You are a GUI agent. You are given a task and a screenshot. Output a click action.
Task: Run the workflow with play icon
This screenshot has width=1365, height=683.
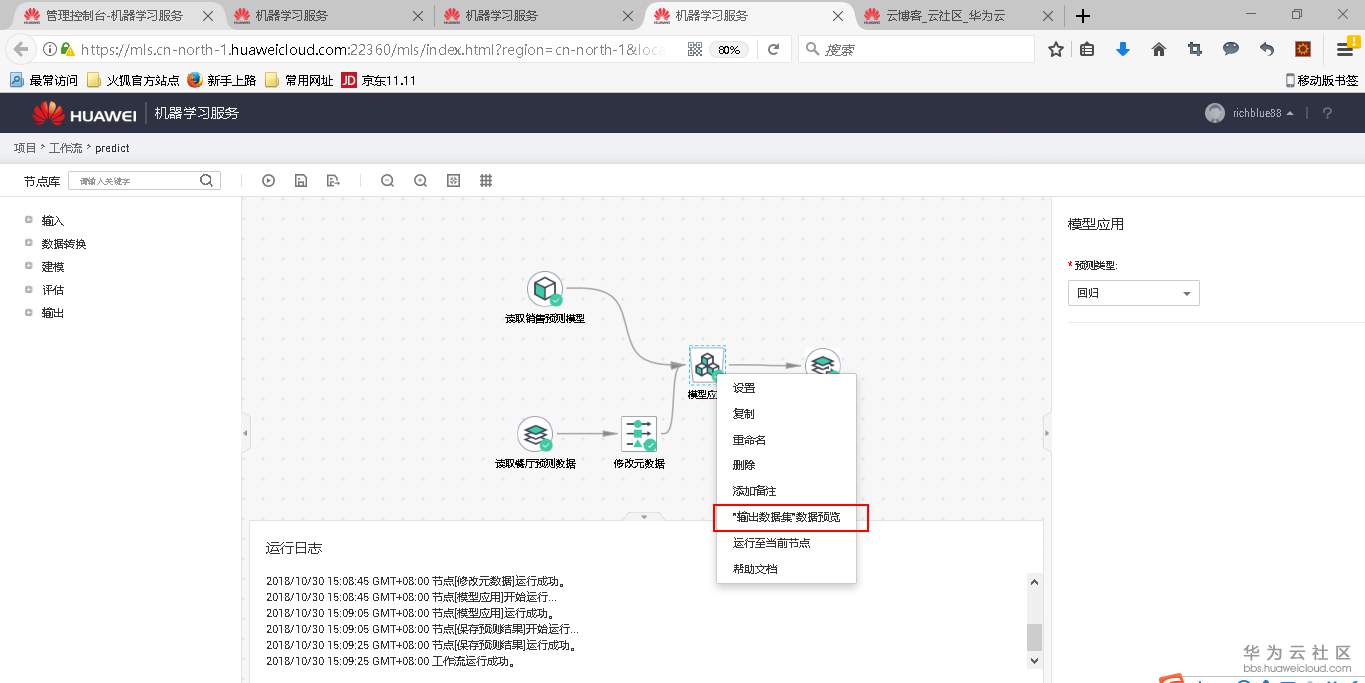tap(268, 181)
